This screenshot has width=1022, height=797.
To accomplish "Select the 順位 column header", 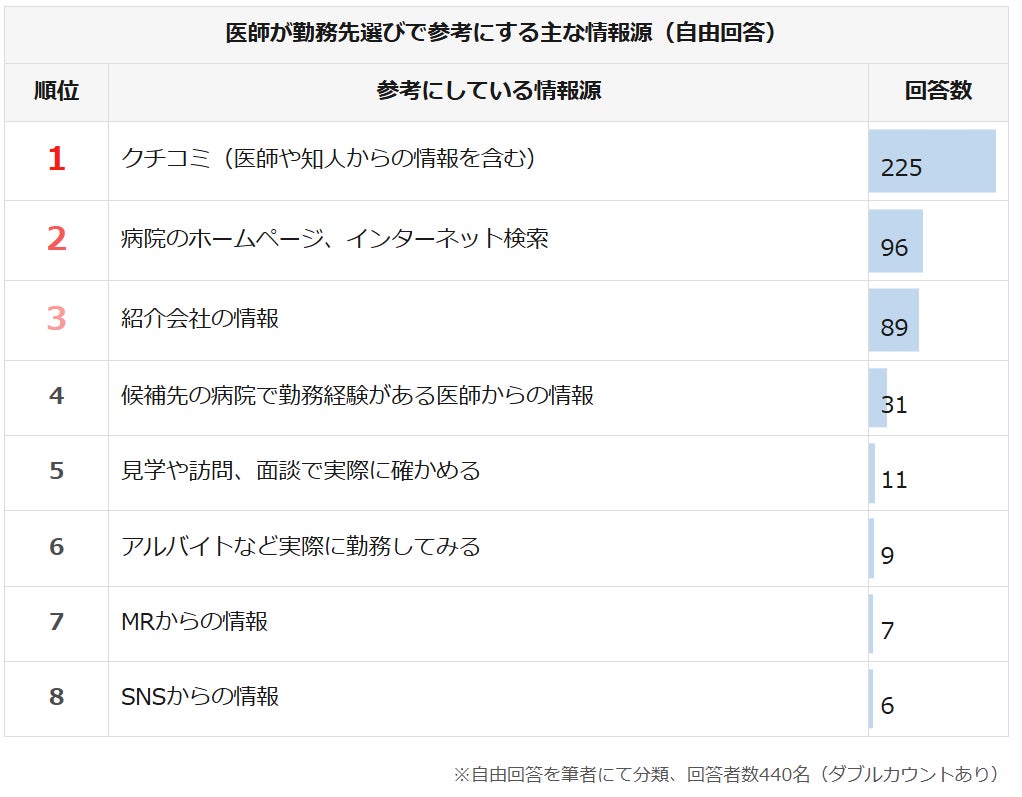I will coord(56,91).
